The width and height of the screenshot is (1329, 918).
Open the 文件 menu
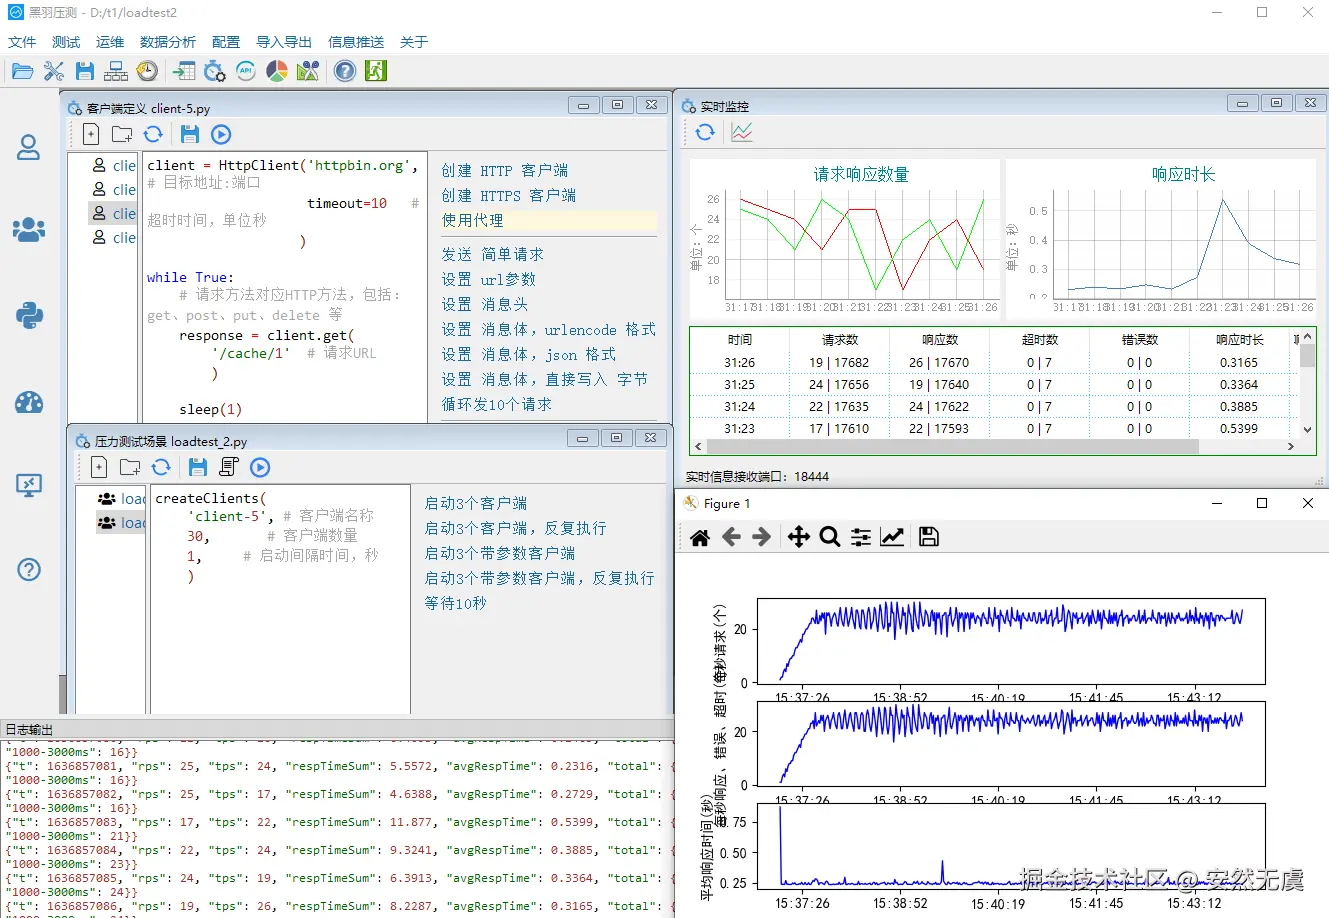(22, 42)
